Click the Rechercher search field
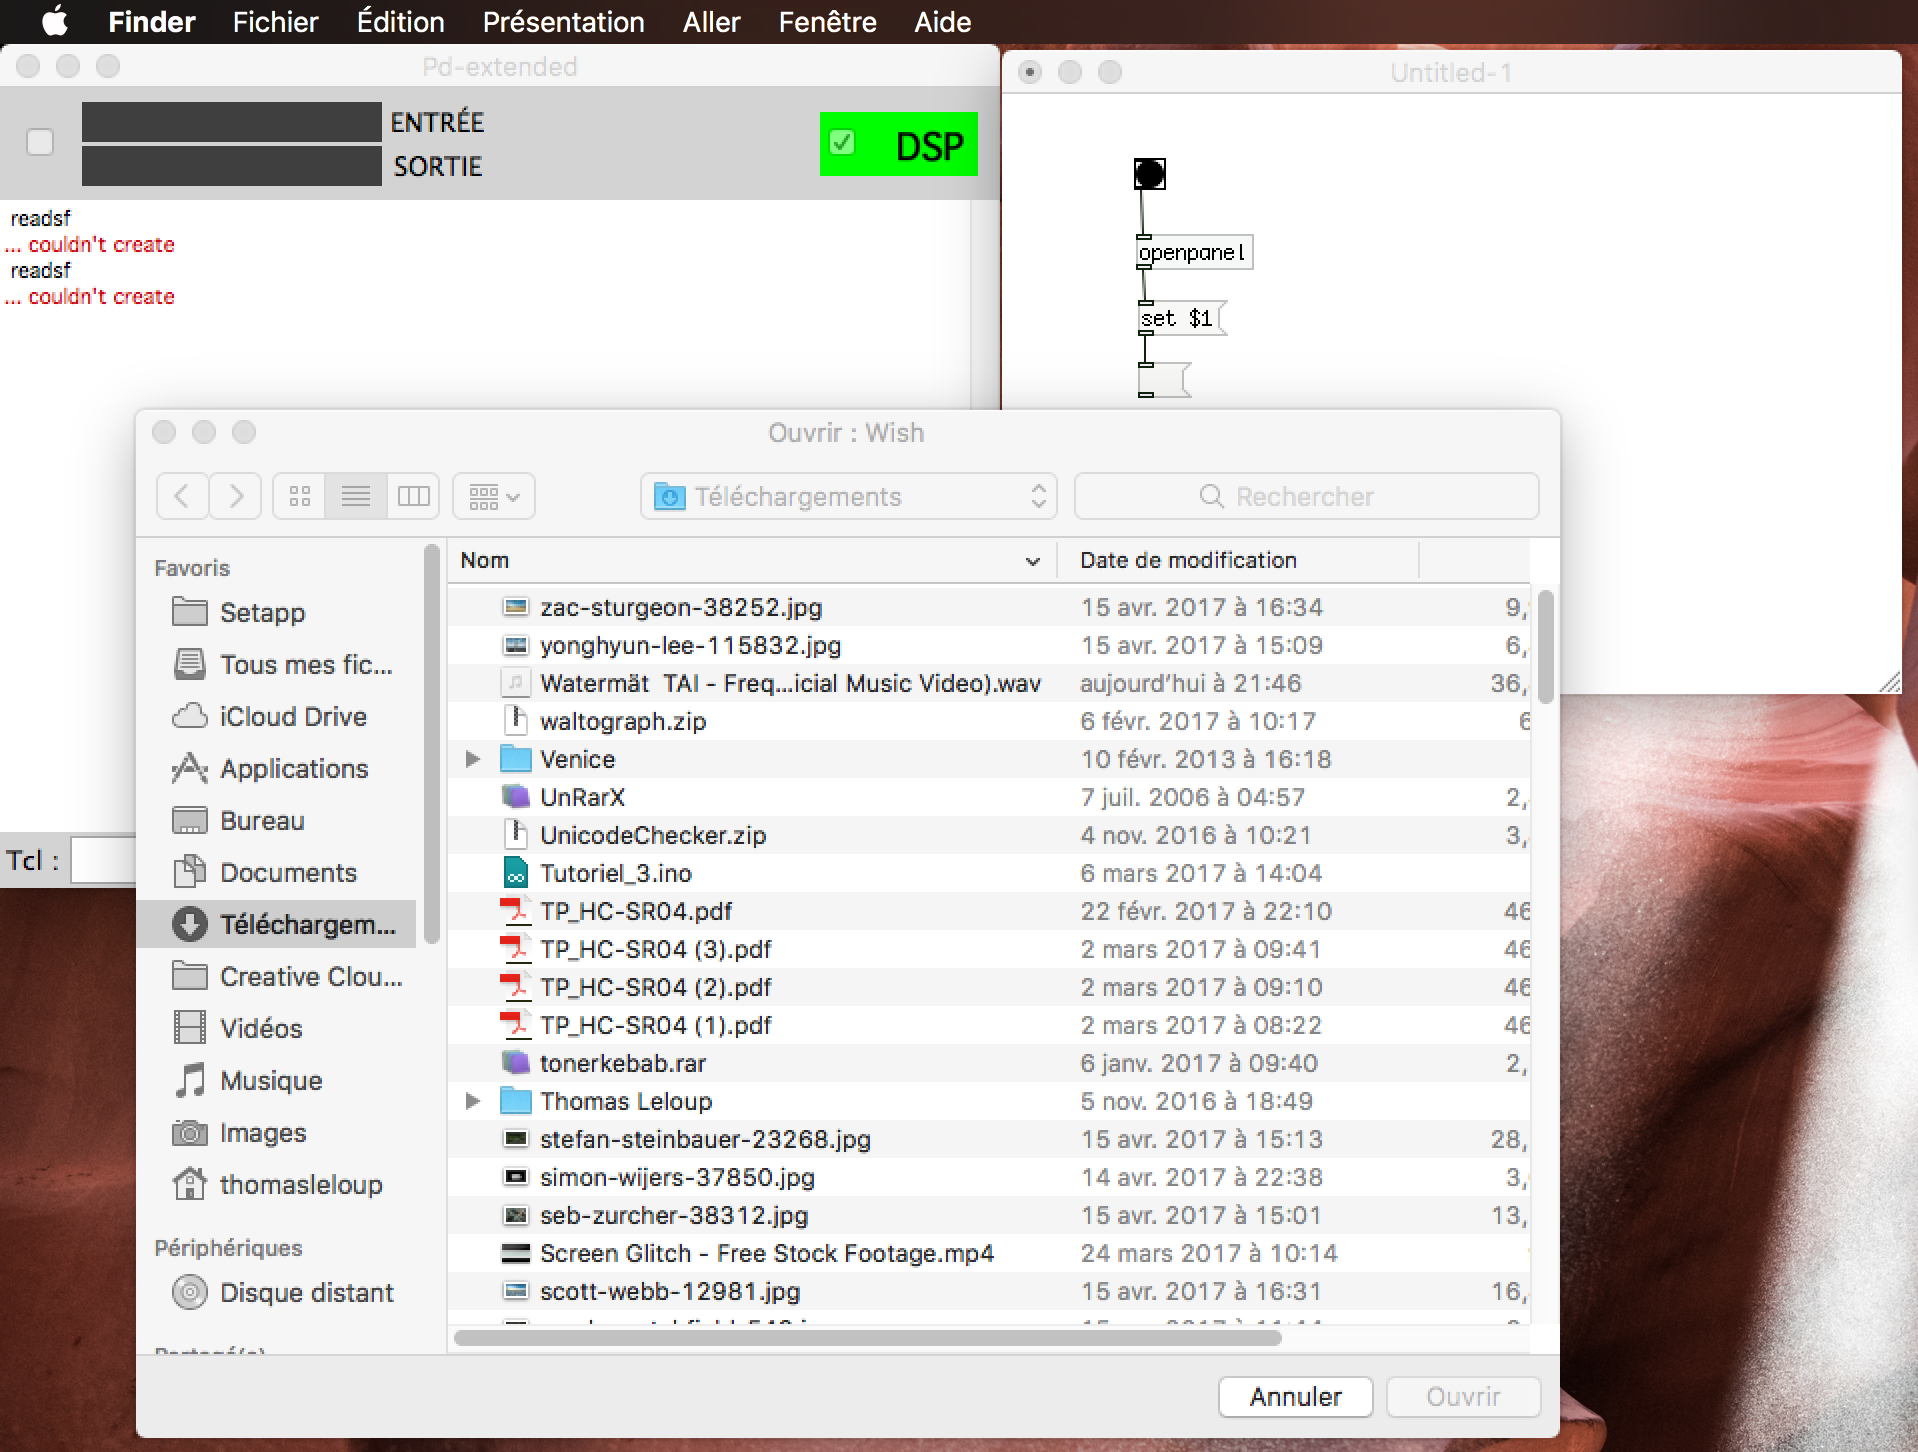1918x1452 pixels. 1305,496
